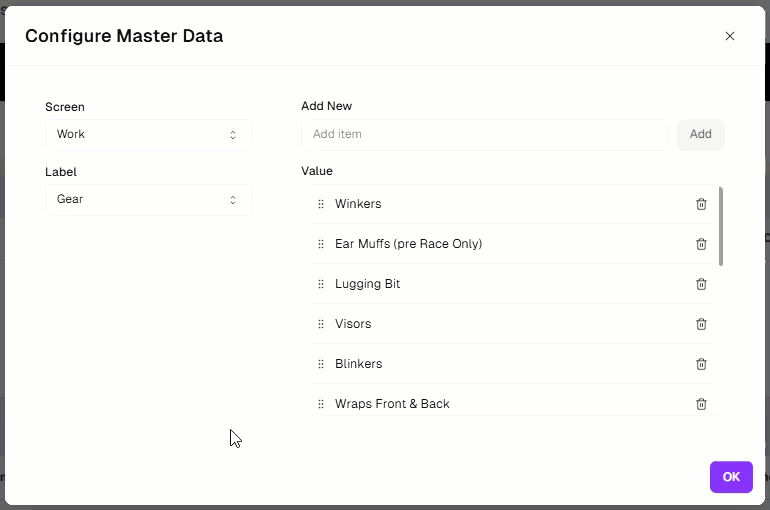Remove the Lugging Bit item
Screen dimensions: 770x510
(x=701, y=284)
